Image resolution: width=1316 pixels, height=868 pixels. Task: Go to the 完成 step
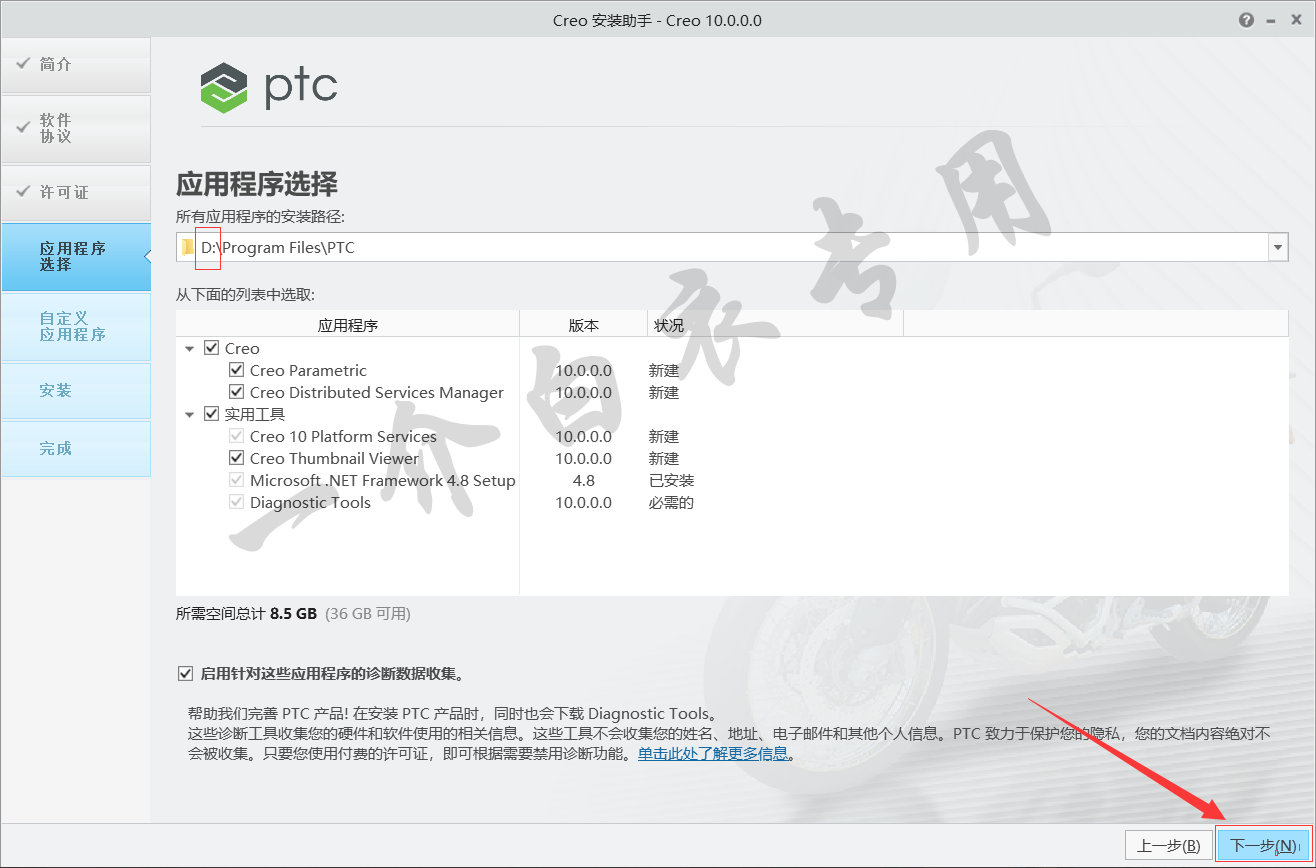76,449
